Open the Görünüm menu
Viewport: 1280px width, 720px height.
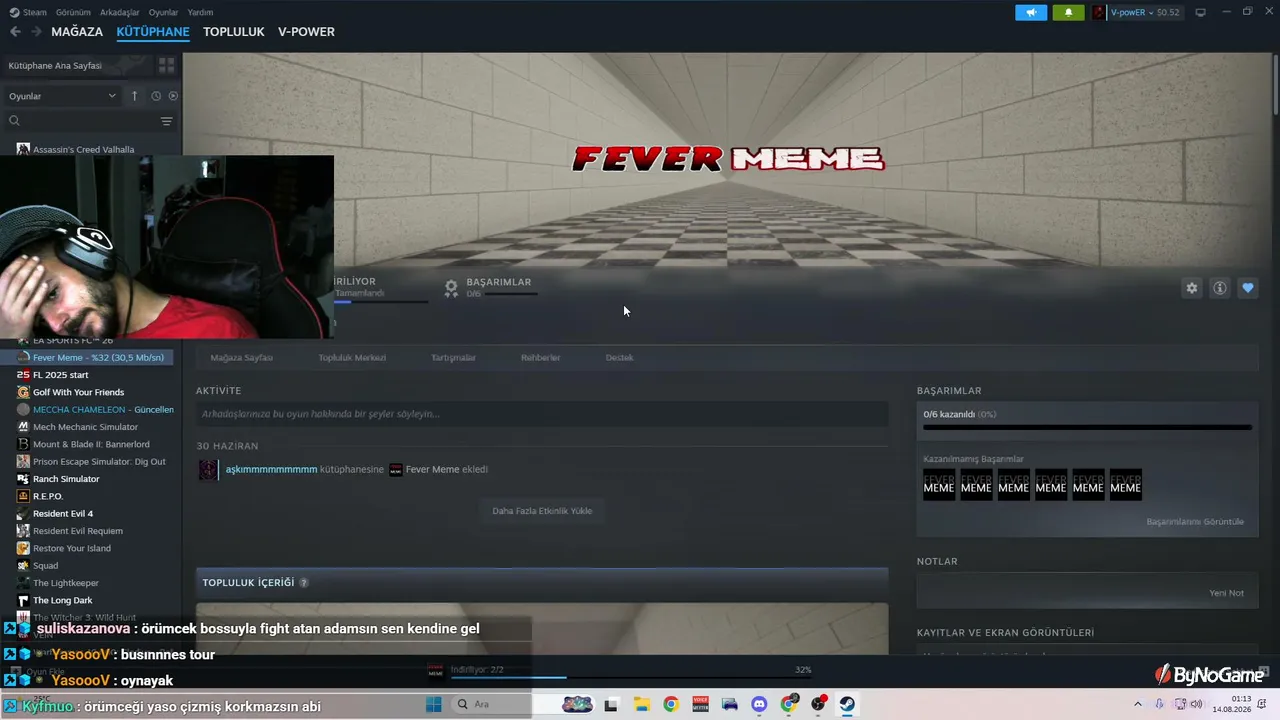(73, 12)
